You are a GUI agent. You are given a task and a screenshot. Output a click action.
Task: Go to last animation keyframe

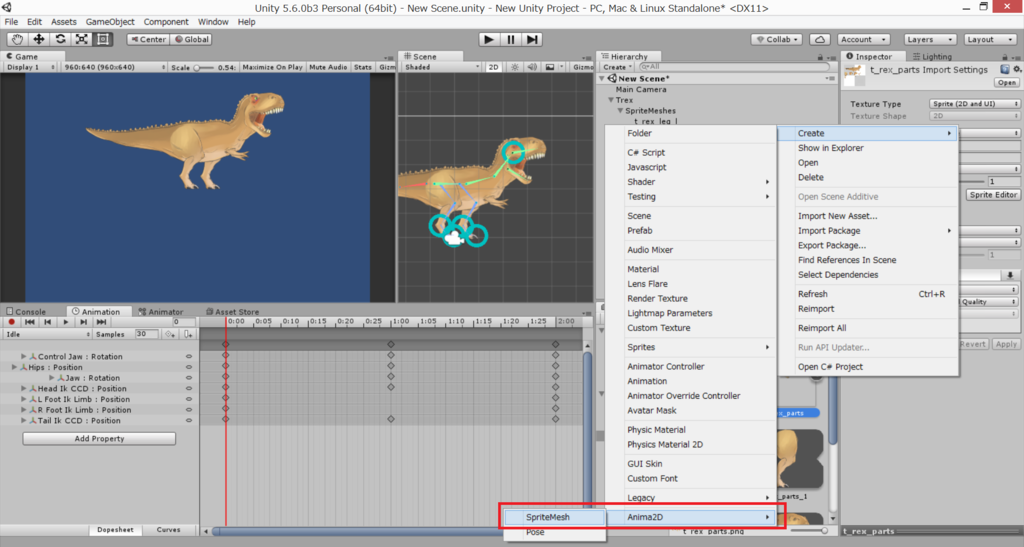pyautogui.click(x=101, y=322)
